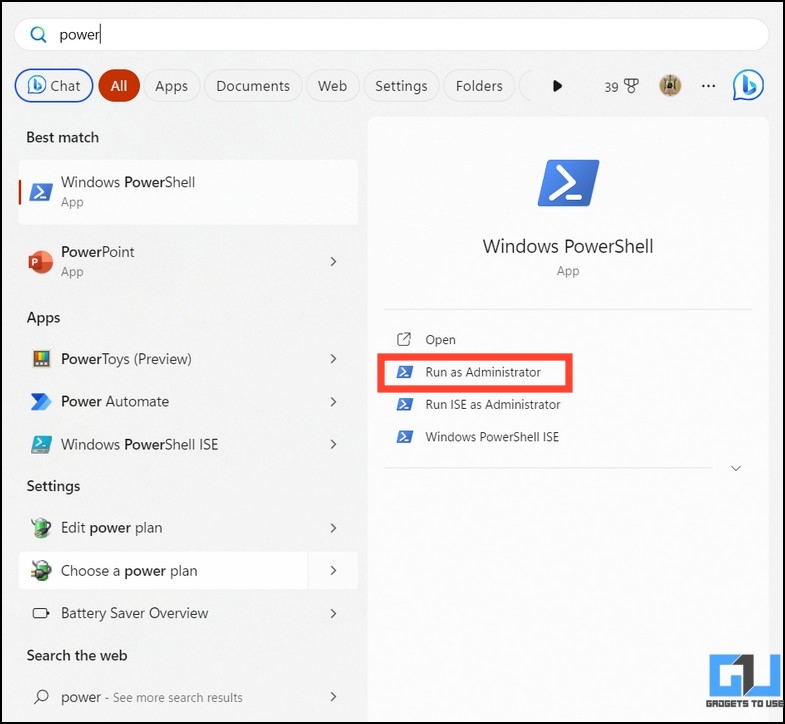Click the "PowerToys (Preview)" label
This screenshot has width=785, height=724.
pyautogui.click(x=126, y=359)
